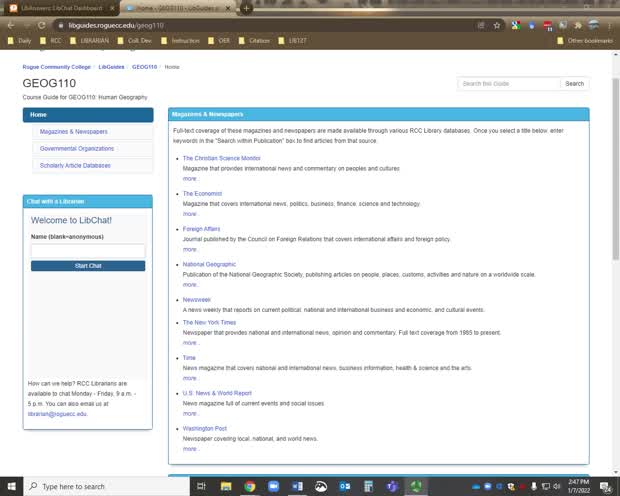Expand 'more' under National Geographic
This screenshot has width=620, height=496.
tap(191, 285)
